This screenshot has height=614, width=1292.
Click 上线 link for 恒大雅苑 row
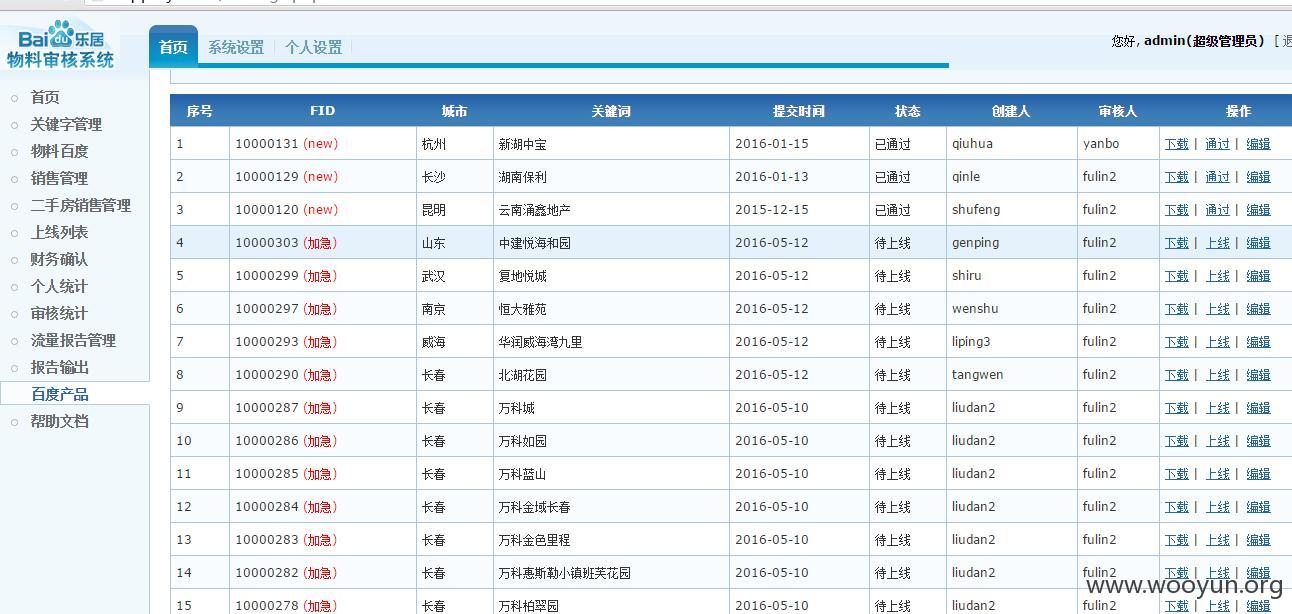tap(1217, 309)
